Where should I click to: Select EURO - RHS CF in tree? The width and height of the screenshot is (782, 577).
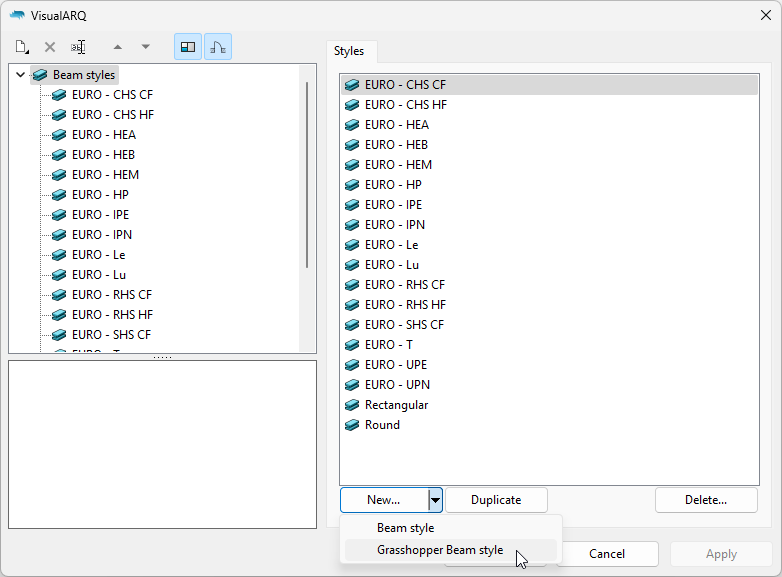pyautogui.click(x=112, y=295)
